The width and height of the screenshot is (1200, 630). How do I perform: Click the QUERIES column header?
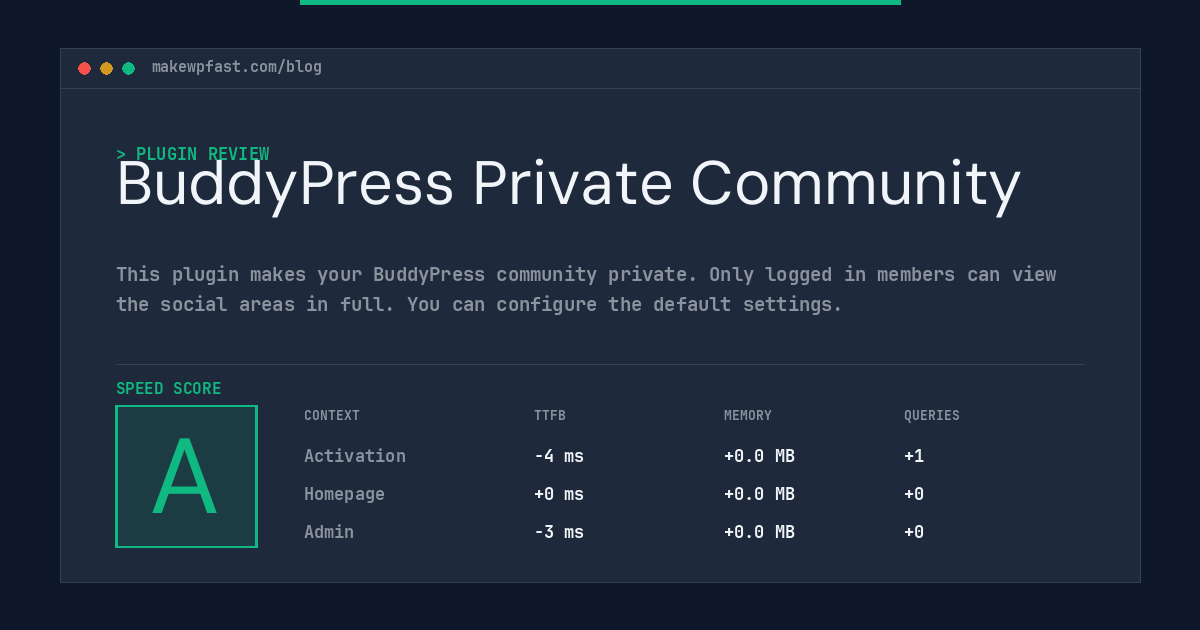(932, 416)
